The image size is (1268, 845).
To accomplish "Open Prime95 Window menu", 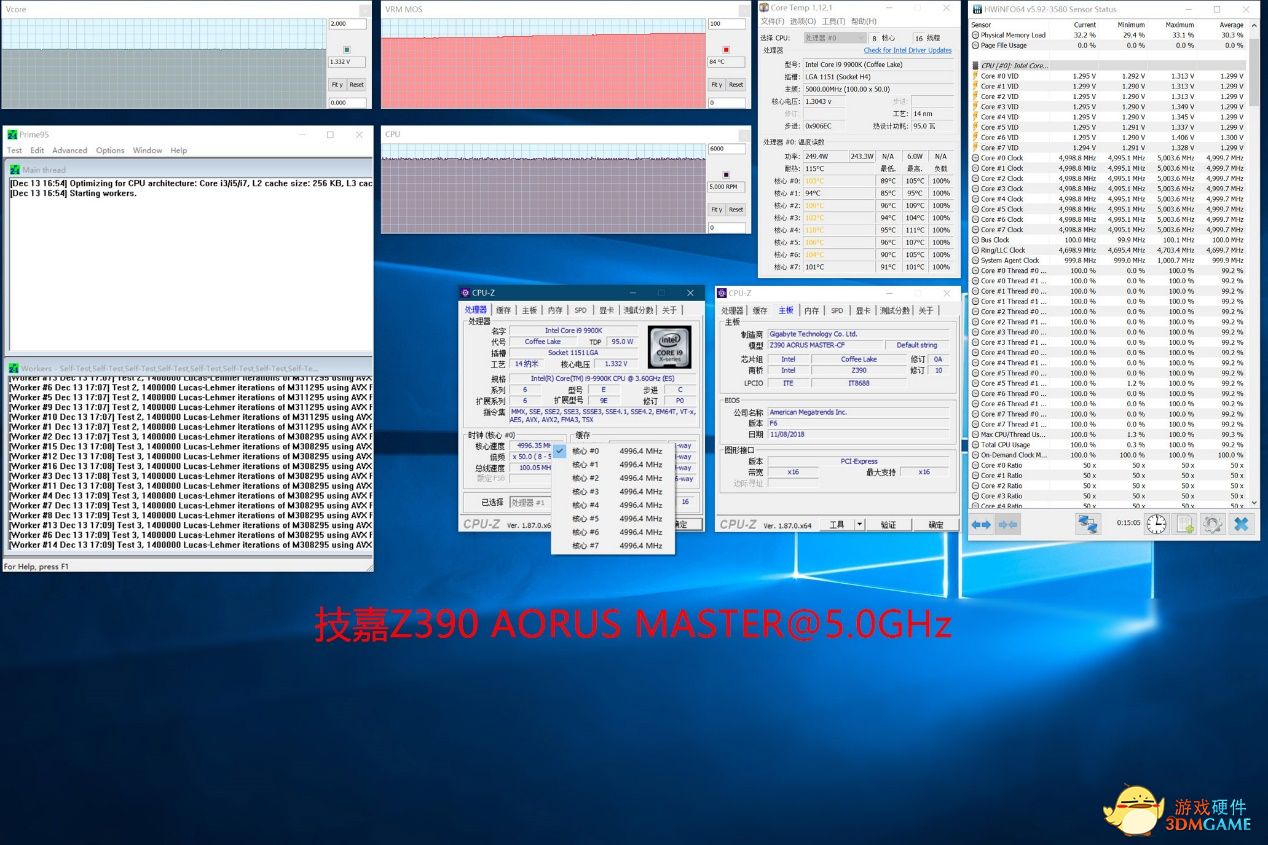I will [147, 151].
